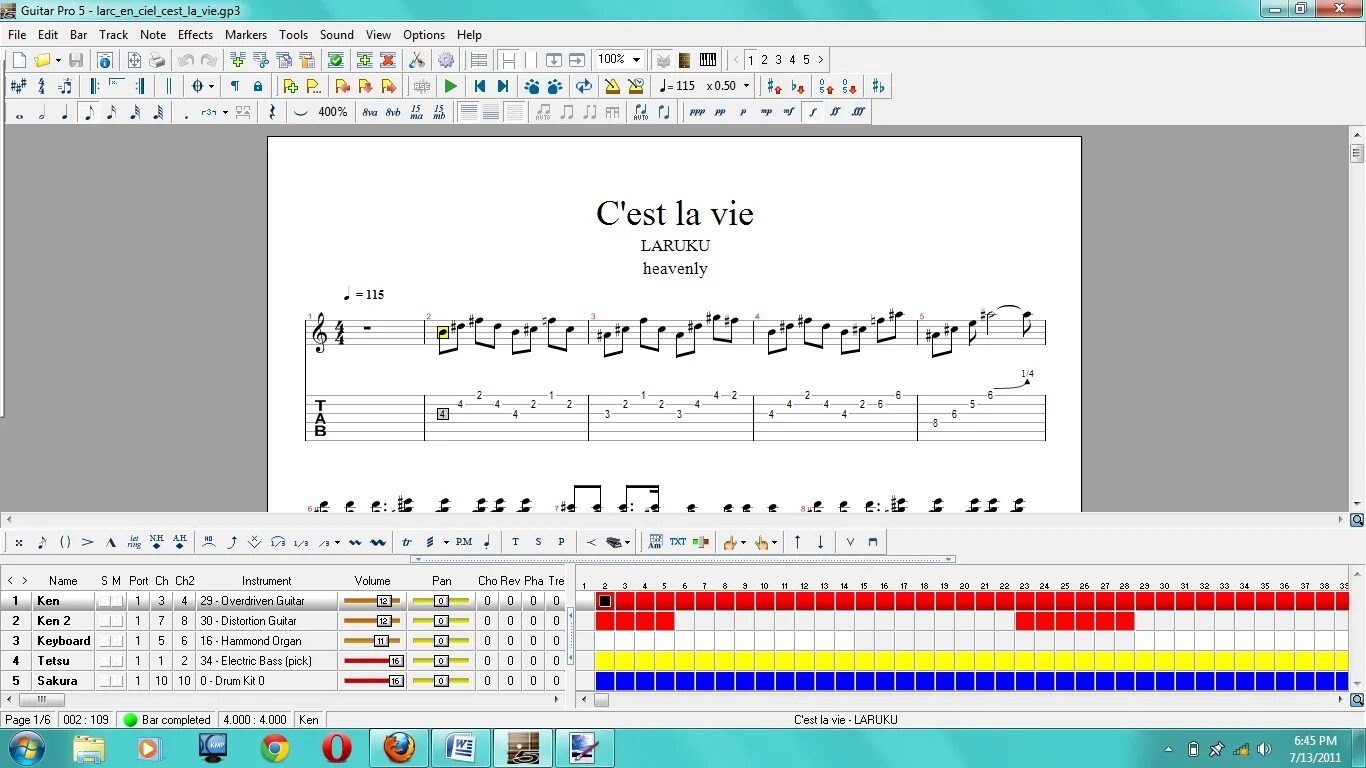Click the TXT text icon
The image size is (1366, 768).
click(678, 542)
